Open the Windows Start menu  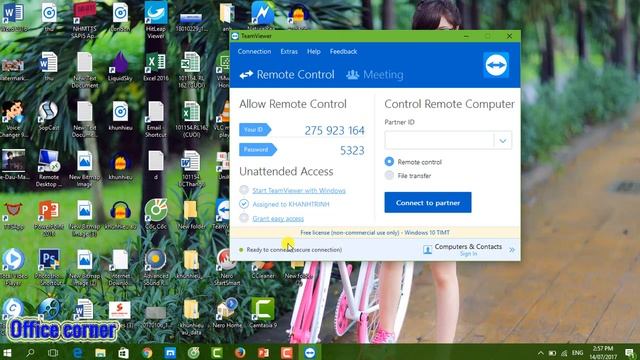pyautogui.click(x=7, y=353)
